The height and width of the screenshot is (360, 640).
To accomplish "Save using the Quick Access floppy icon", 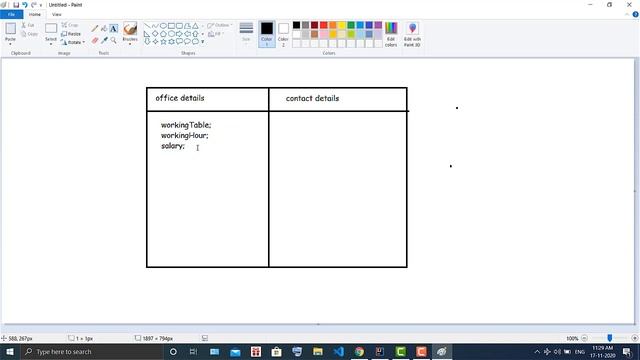I will (x=16, y=5).
